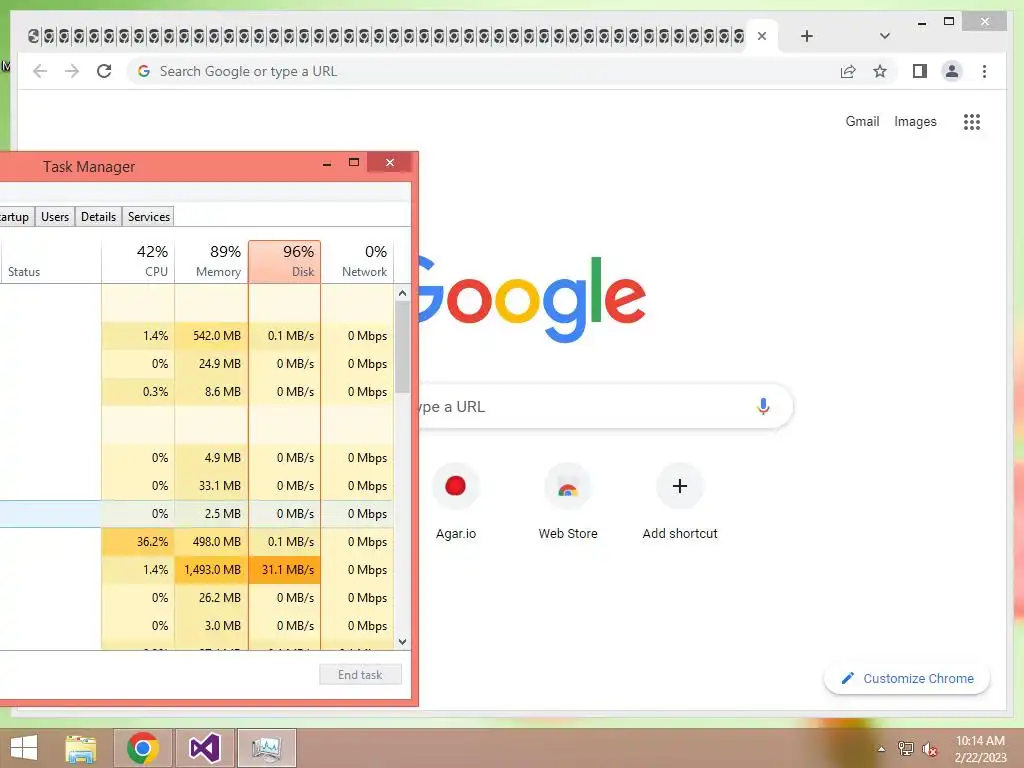Screen dimensions: 1024x768
Task: Select the 24.9 MB memory cell
Action: (x=212, y=364)
